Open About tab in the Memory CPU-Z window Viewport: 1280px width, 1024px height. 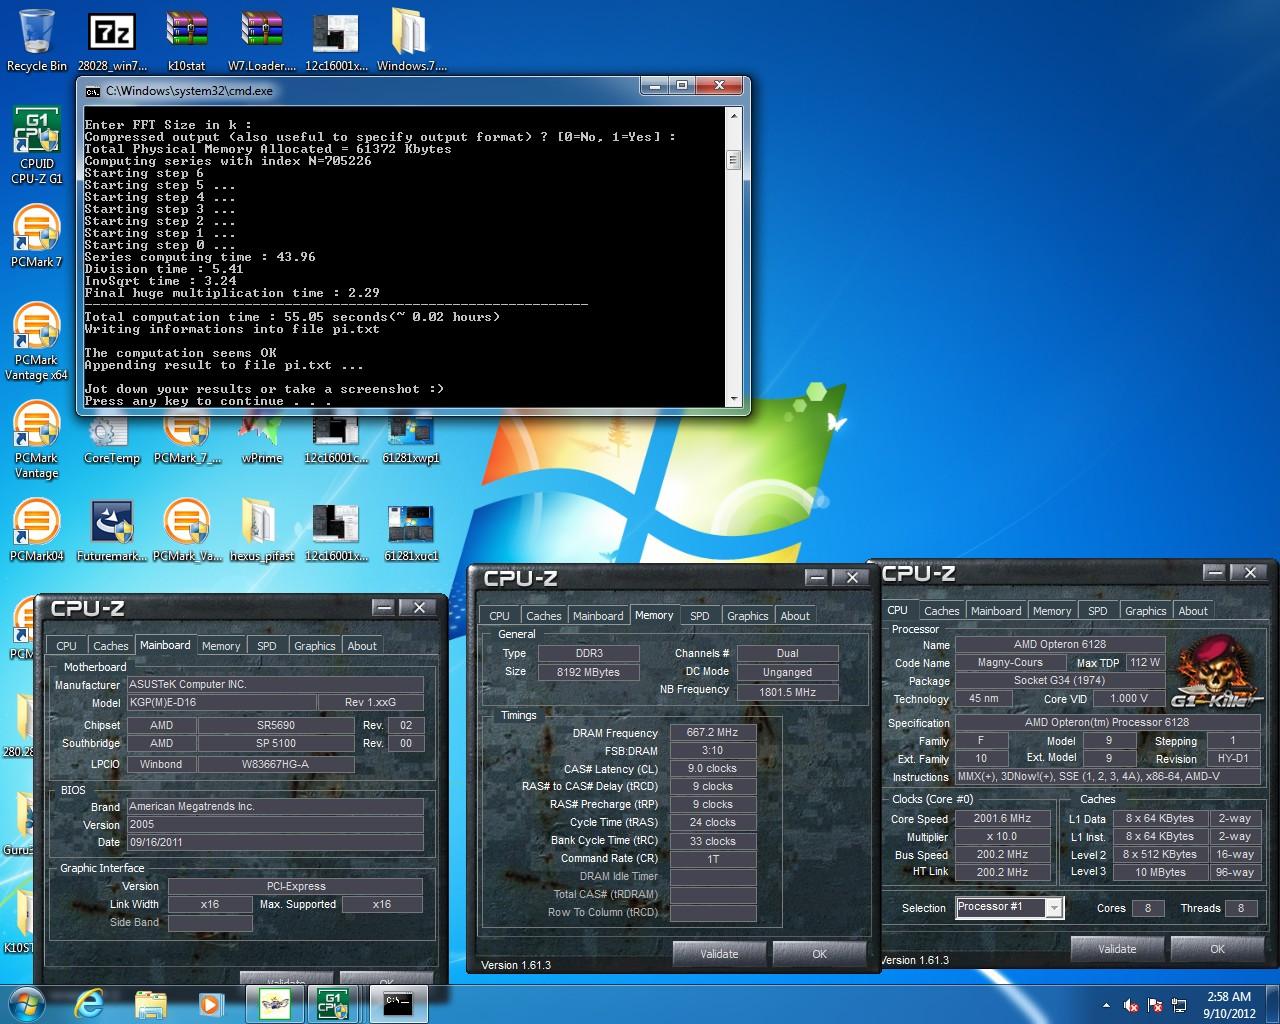point(795,616)
